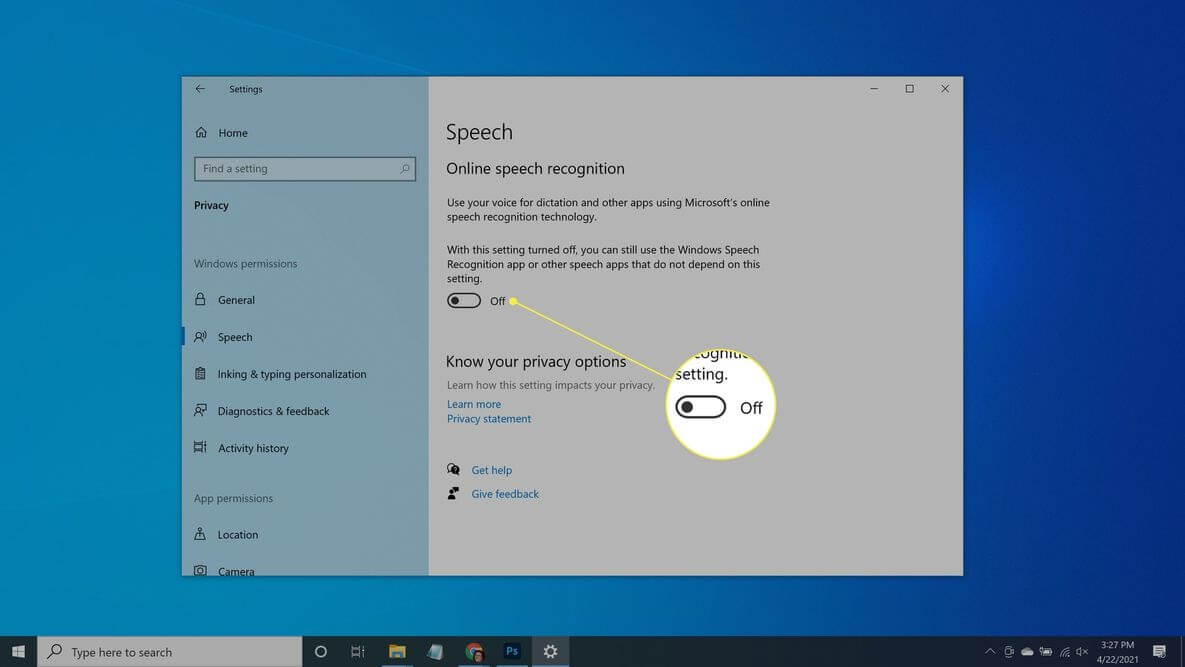This screenshot has height=667, width=1185.
Task: Open the Privacy statement link
Action: [x=488, y=418]
